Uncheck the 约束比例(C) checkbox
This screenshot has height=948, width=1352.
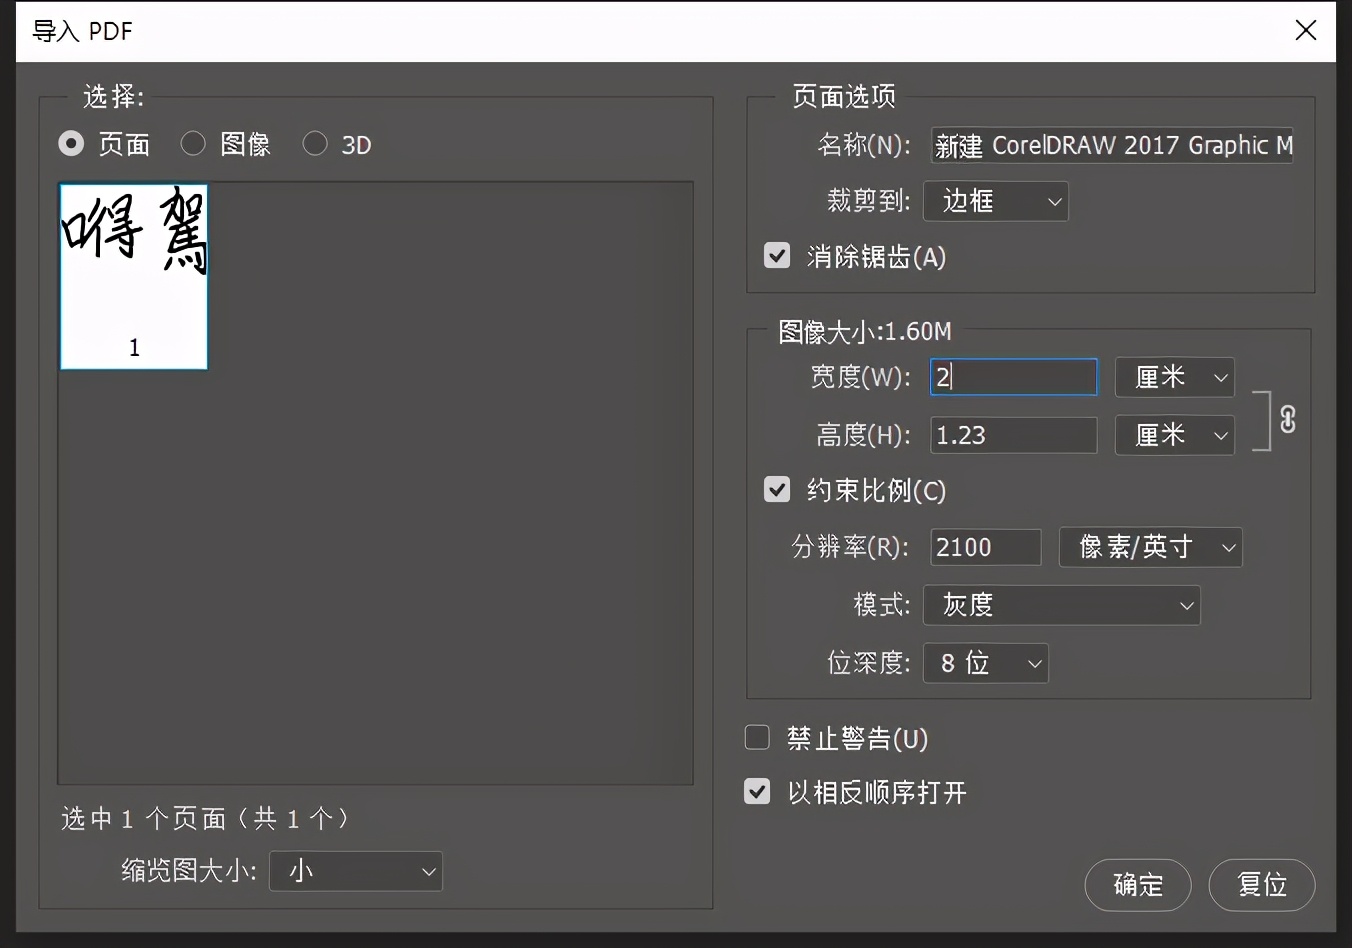click(777, 490)
